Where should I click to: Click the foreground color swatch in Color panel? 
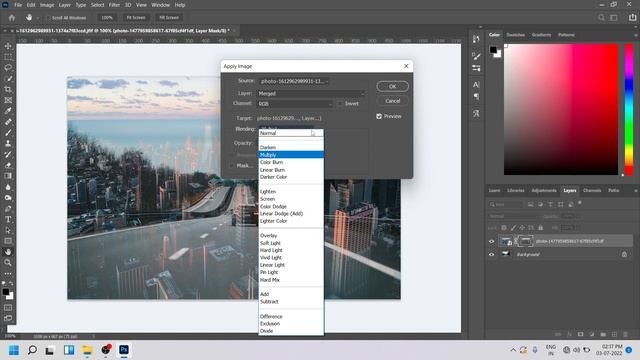493,50
